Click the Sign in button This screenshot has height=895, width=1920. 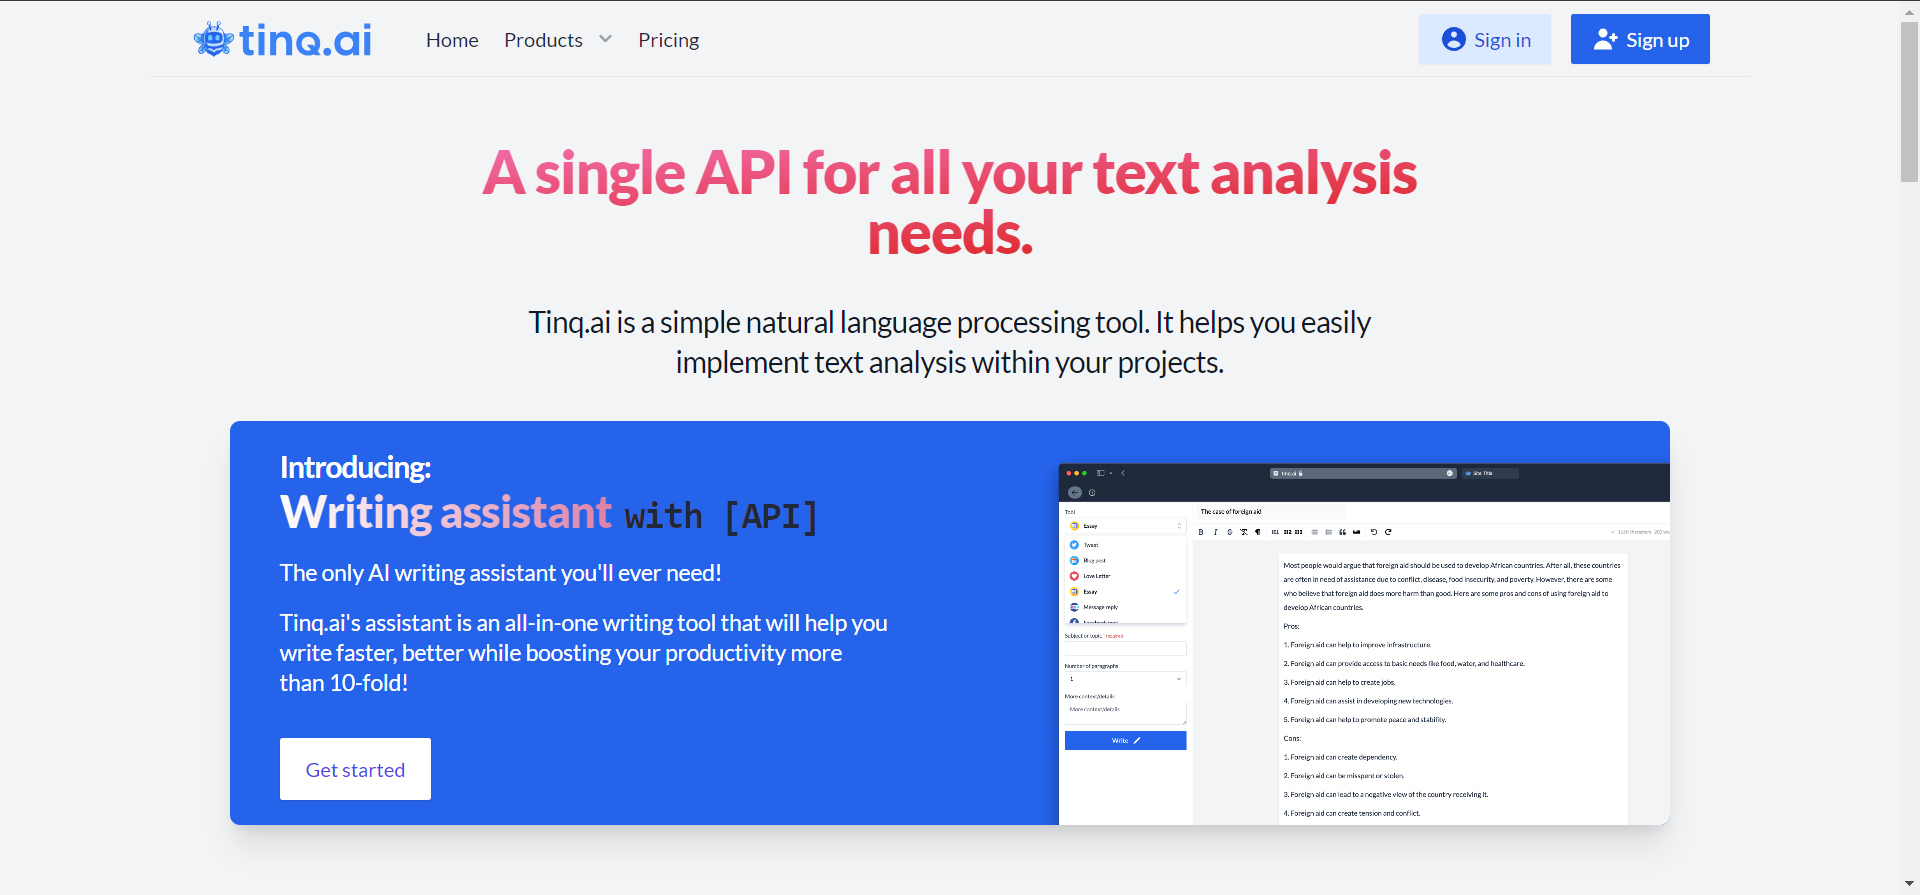click(1485, 39)
